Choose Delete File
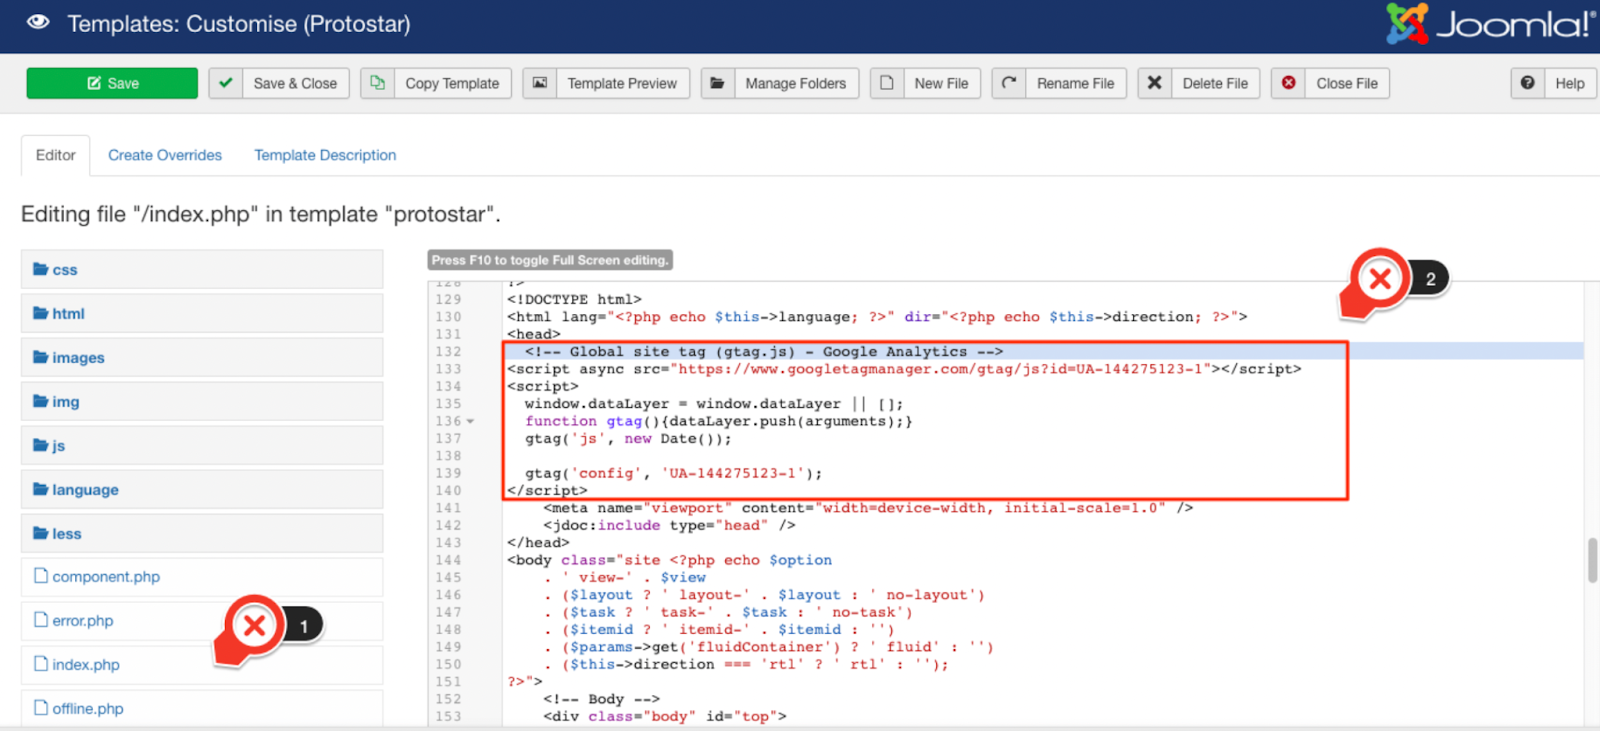 click(1215, 83)
